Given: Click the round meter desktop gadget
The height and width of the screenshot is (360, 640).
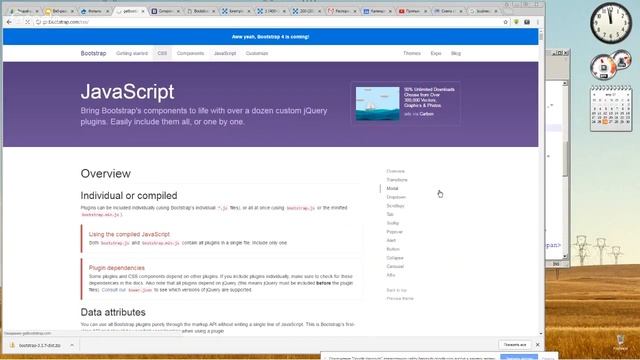Looking at the screenshot, I should [x=603, y=67].
